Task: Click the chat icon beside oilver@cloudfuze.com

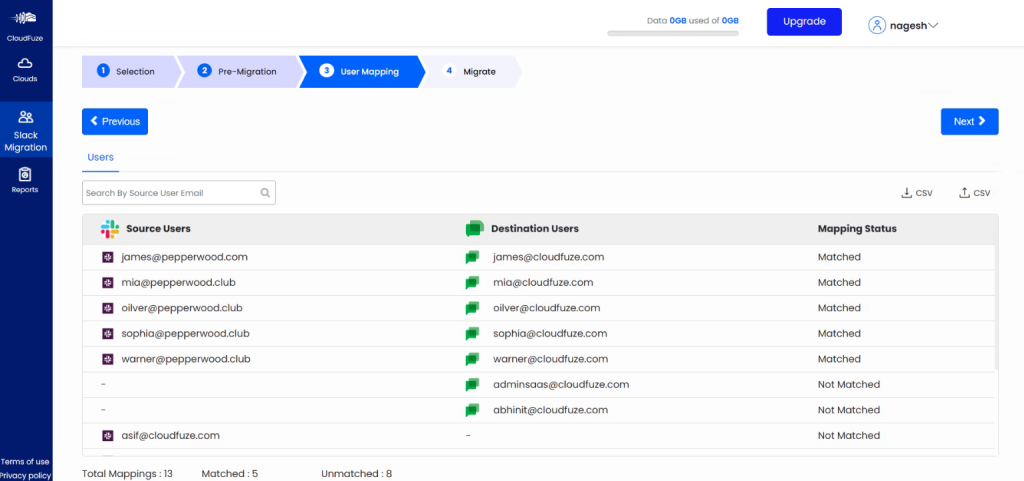Action: tap(472, 308)
